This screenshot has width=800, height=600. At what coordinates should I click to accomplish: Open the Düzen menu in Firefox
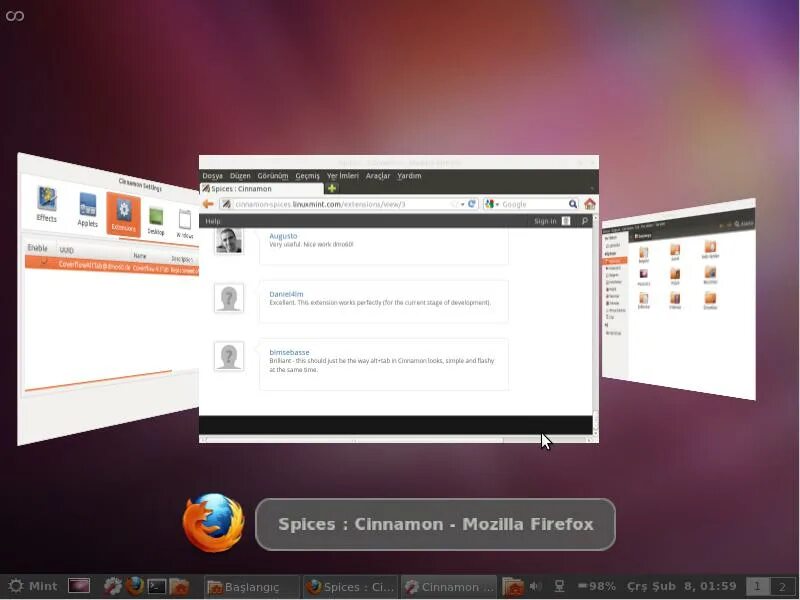[240, 176]
